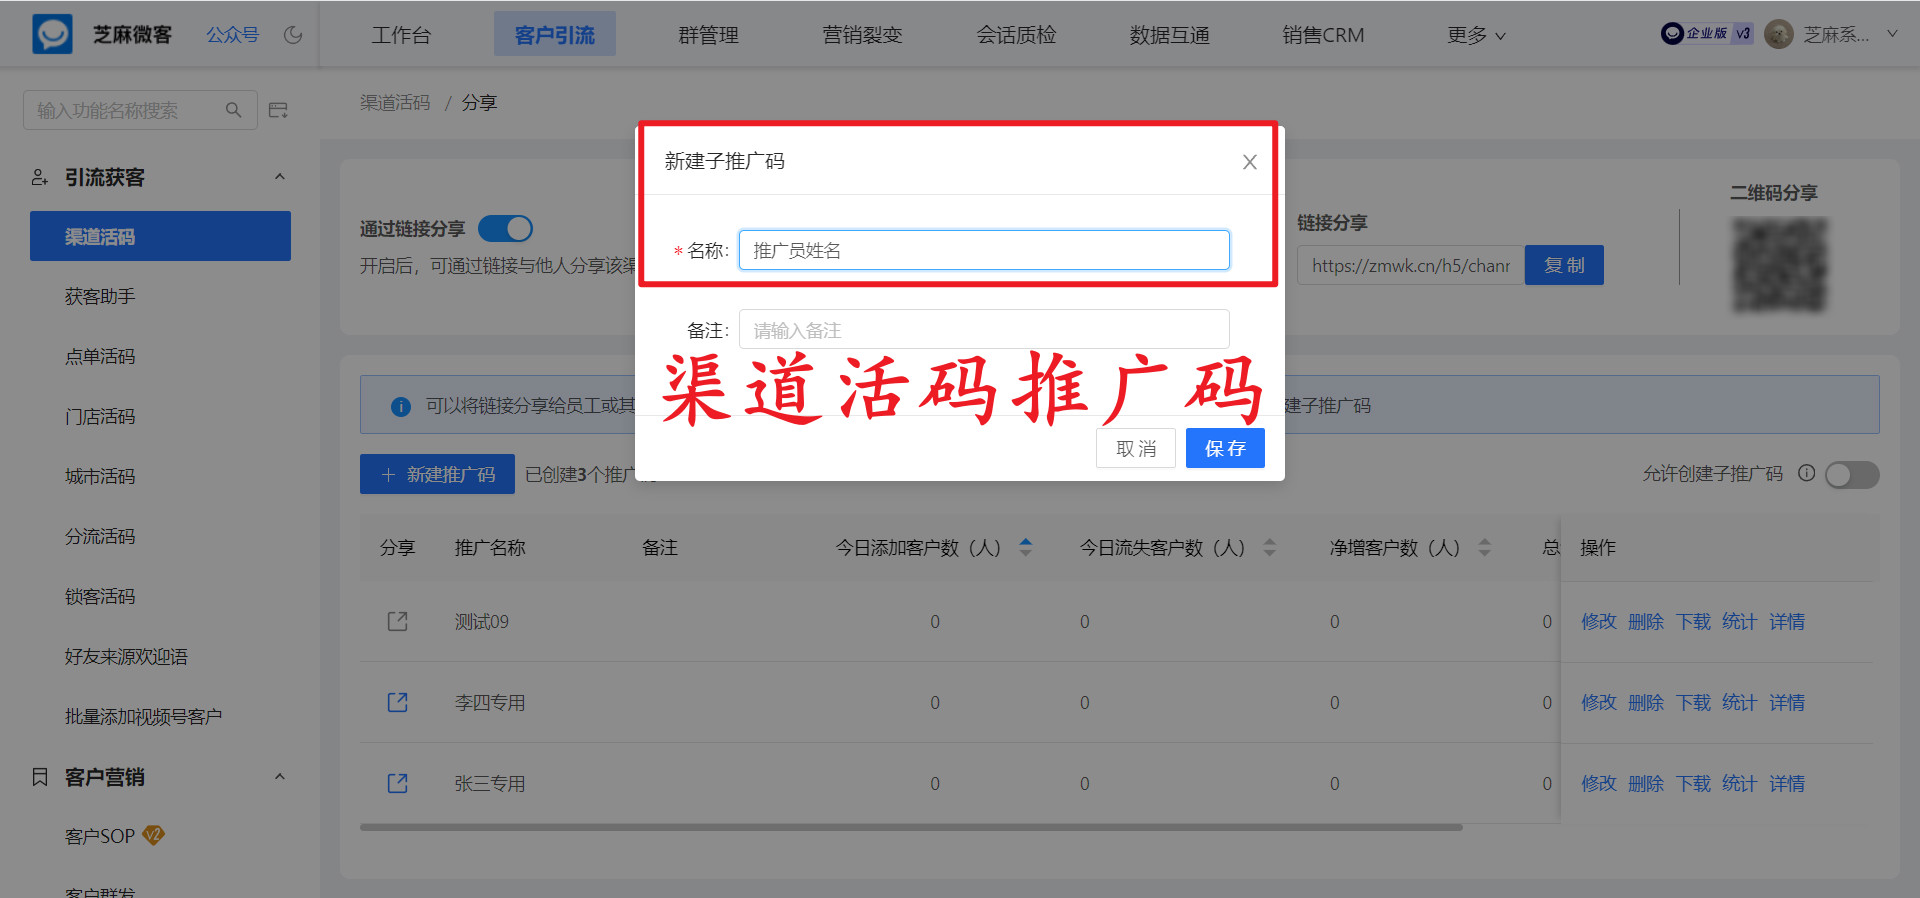Open the 工作台 tab
Screen dimensions: 1920x898
coord(401,35)
